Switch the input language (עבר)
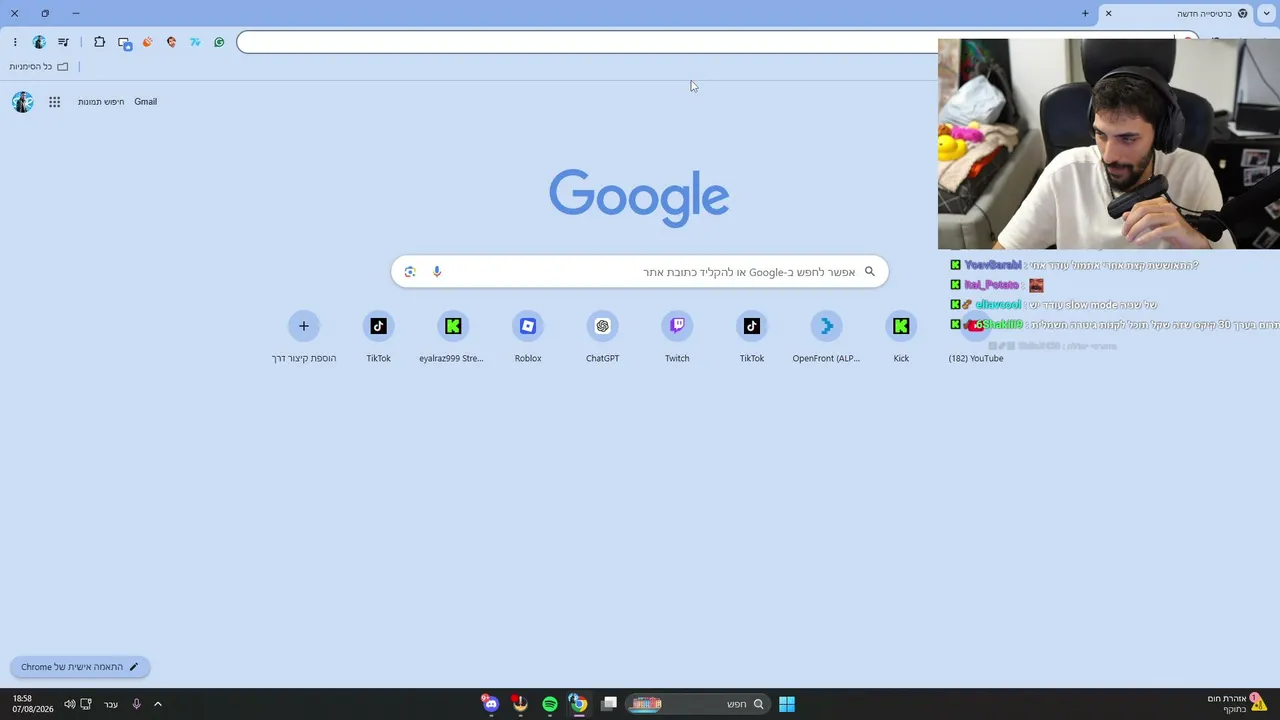 (x=111, y=704)
